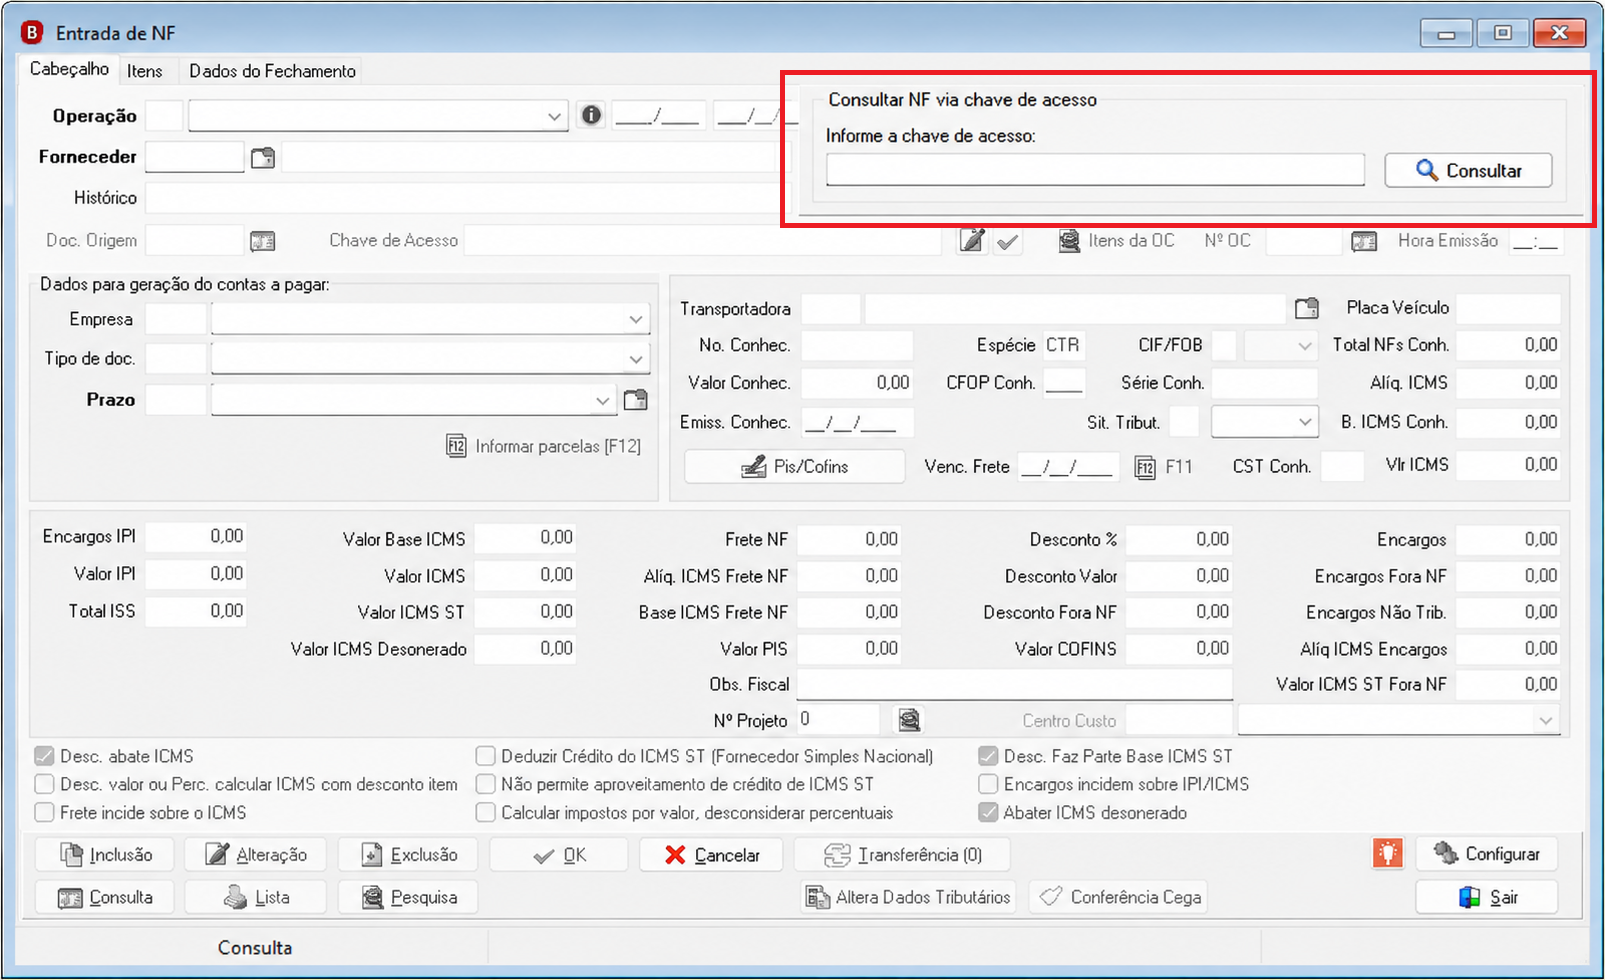Click the Consultar button
This screenshot has height=980, width=1605.
coord(1468,170)
